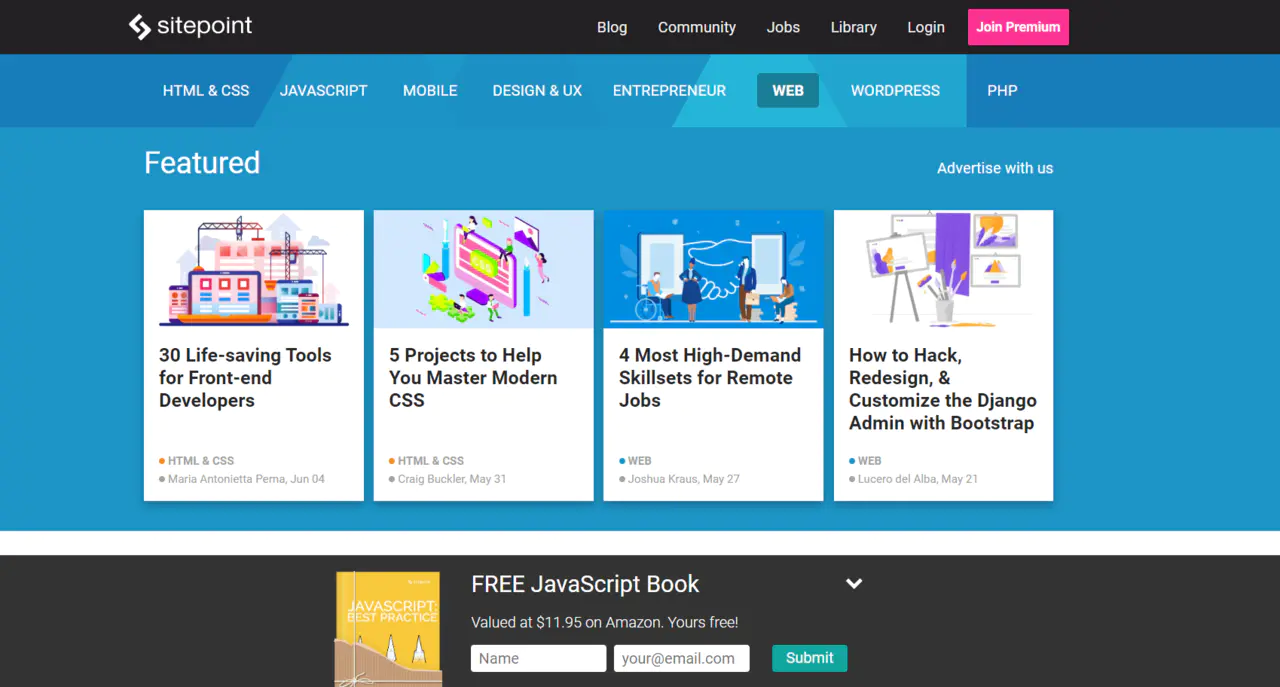This screenshot has height=687, width=1280.
Task: Select the highlighted Web category tab
Action: tap(788, 90)
